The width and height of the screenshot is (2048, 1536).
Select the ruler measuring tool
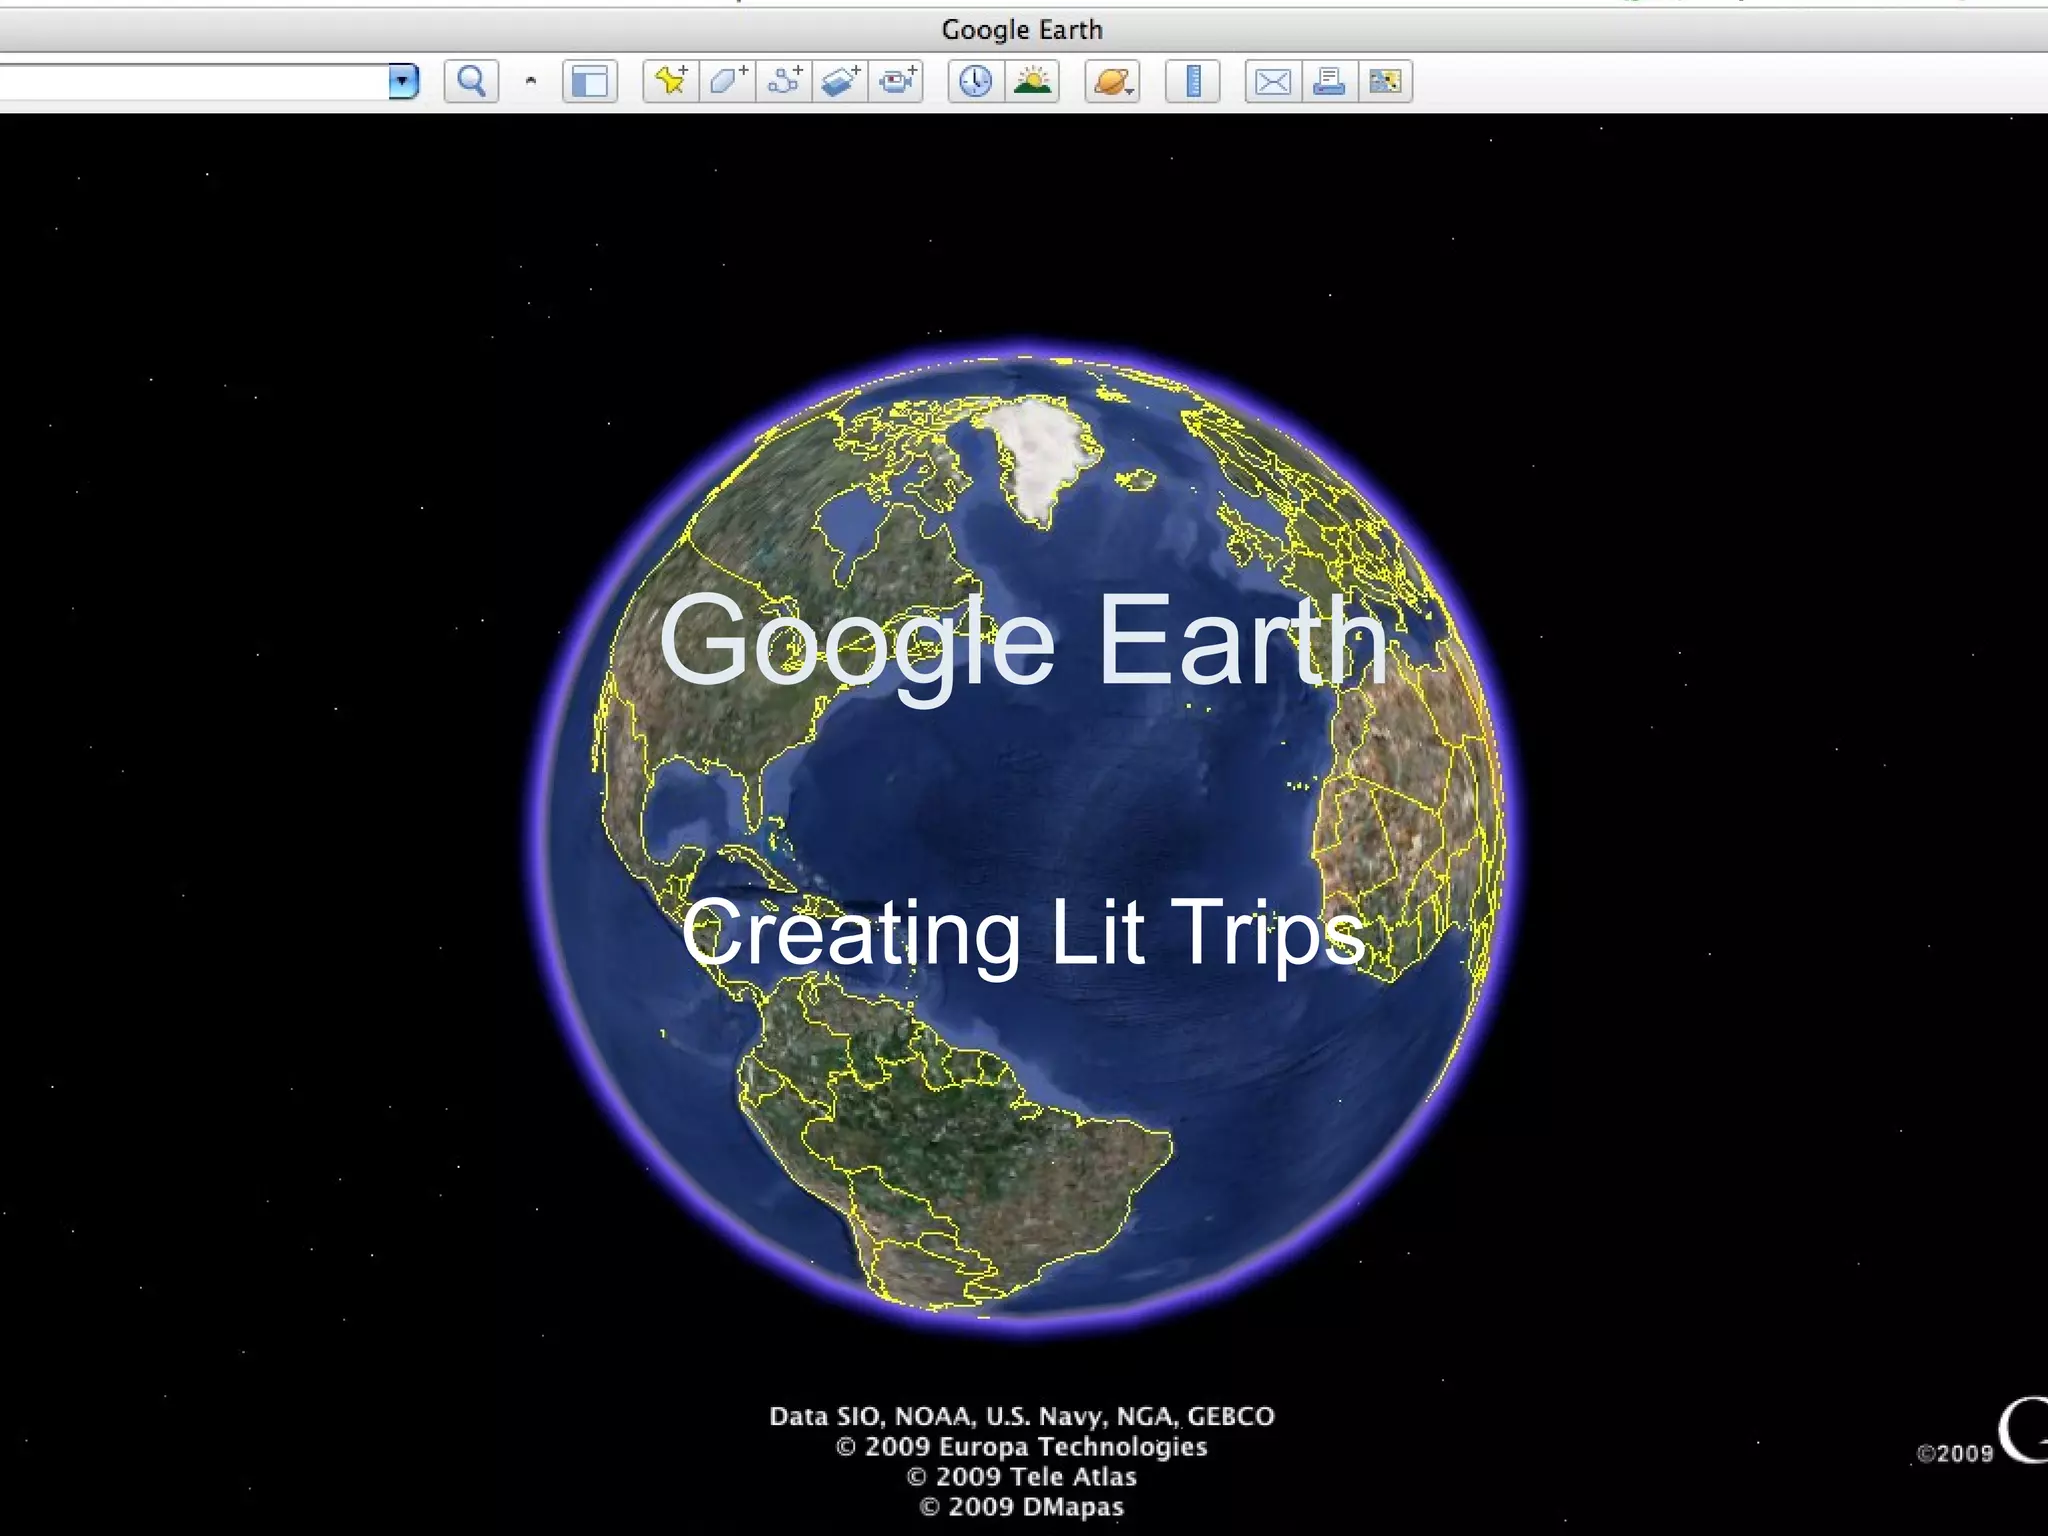click(1192, 81)
